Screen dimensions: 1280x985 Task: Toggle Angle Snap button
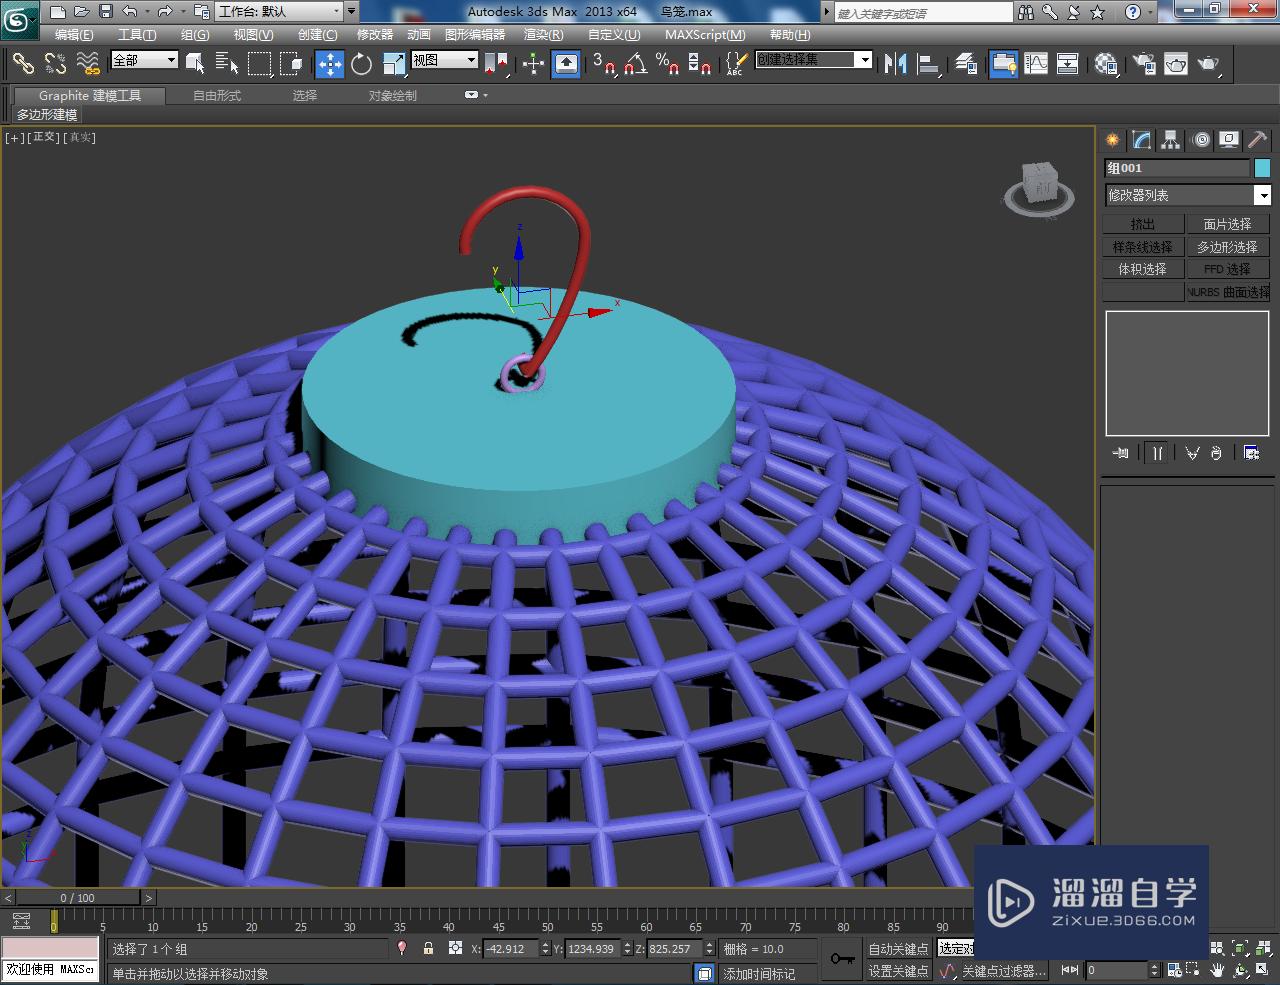(x=635, y=64)
